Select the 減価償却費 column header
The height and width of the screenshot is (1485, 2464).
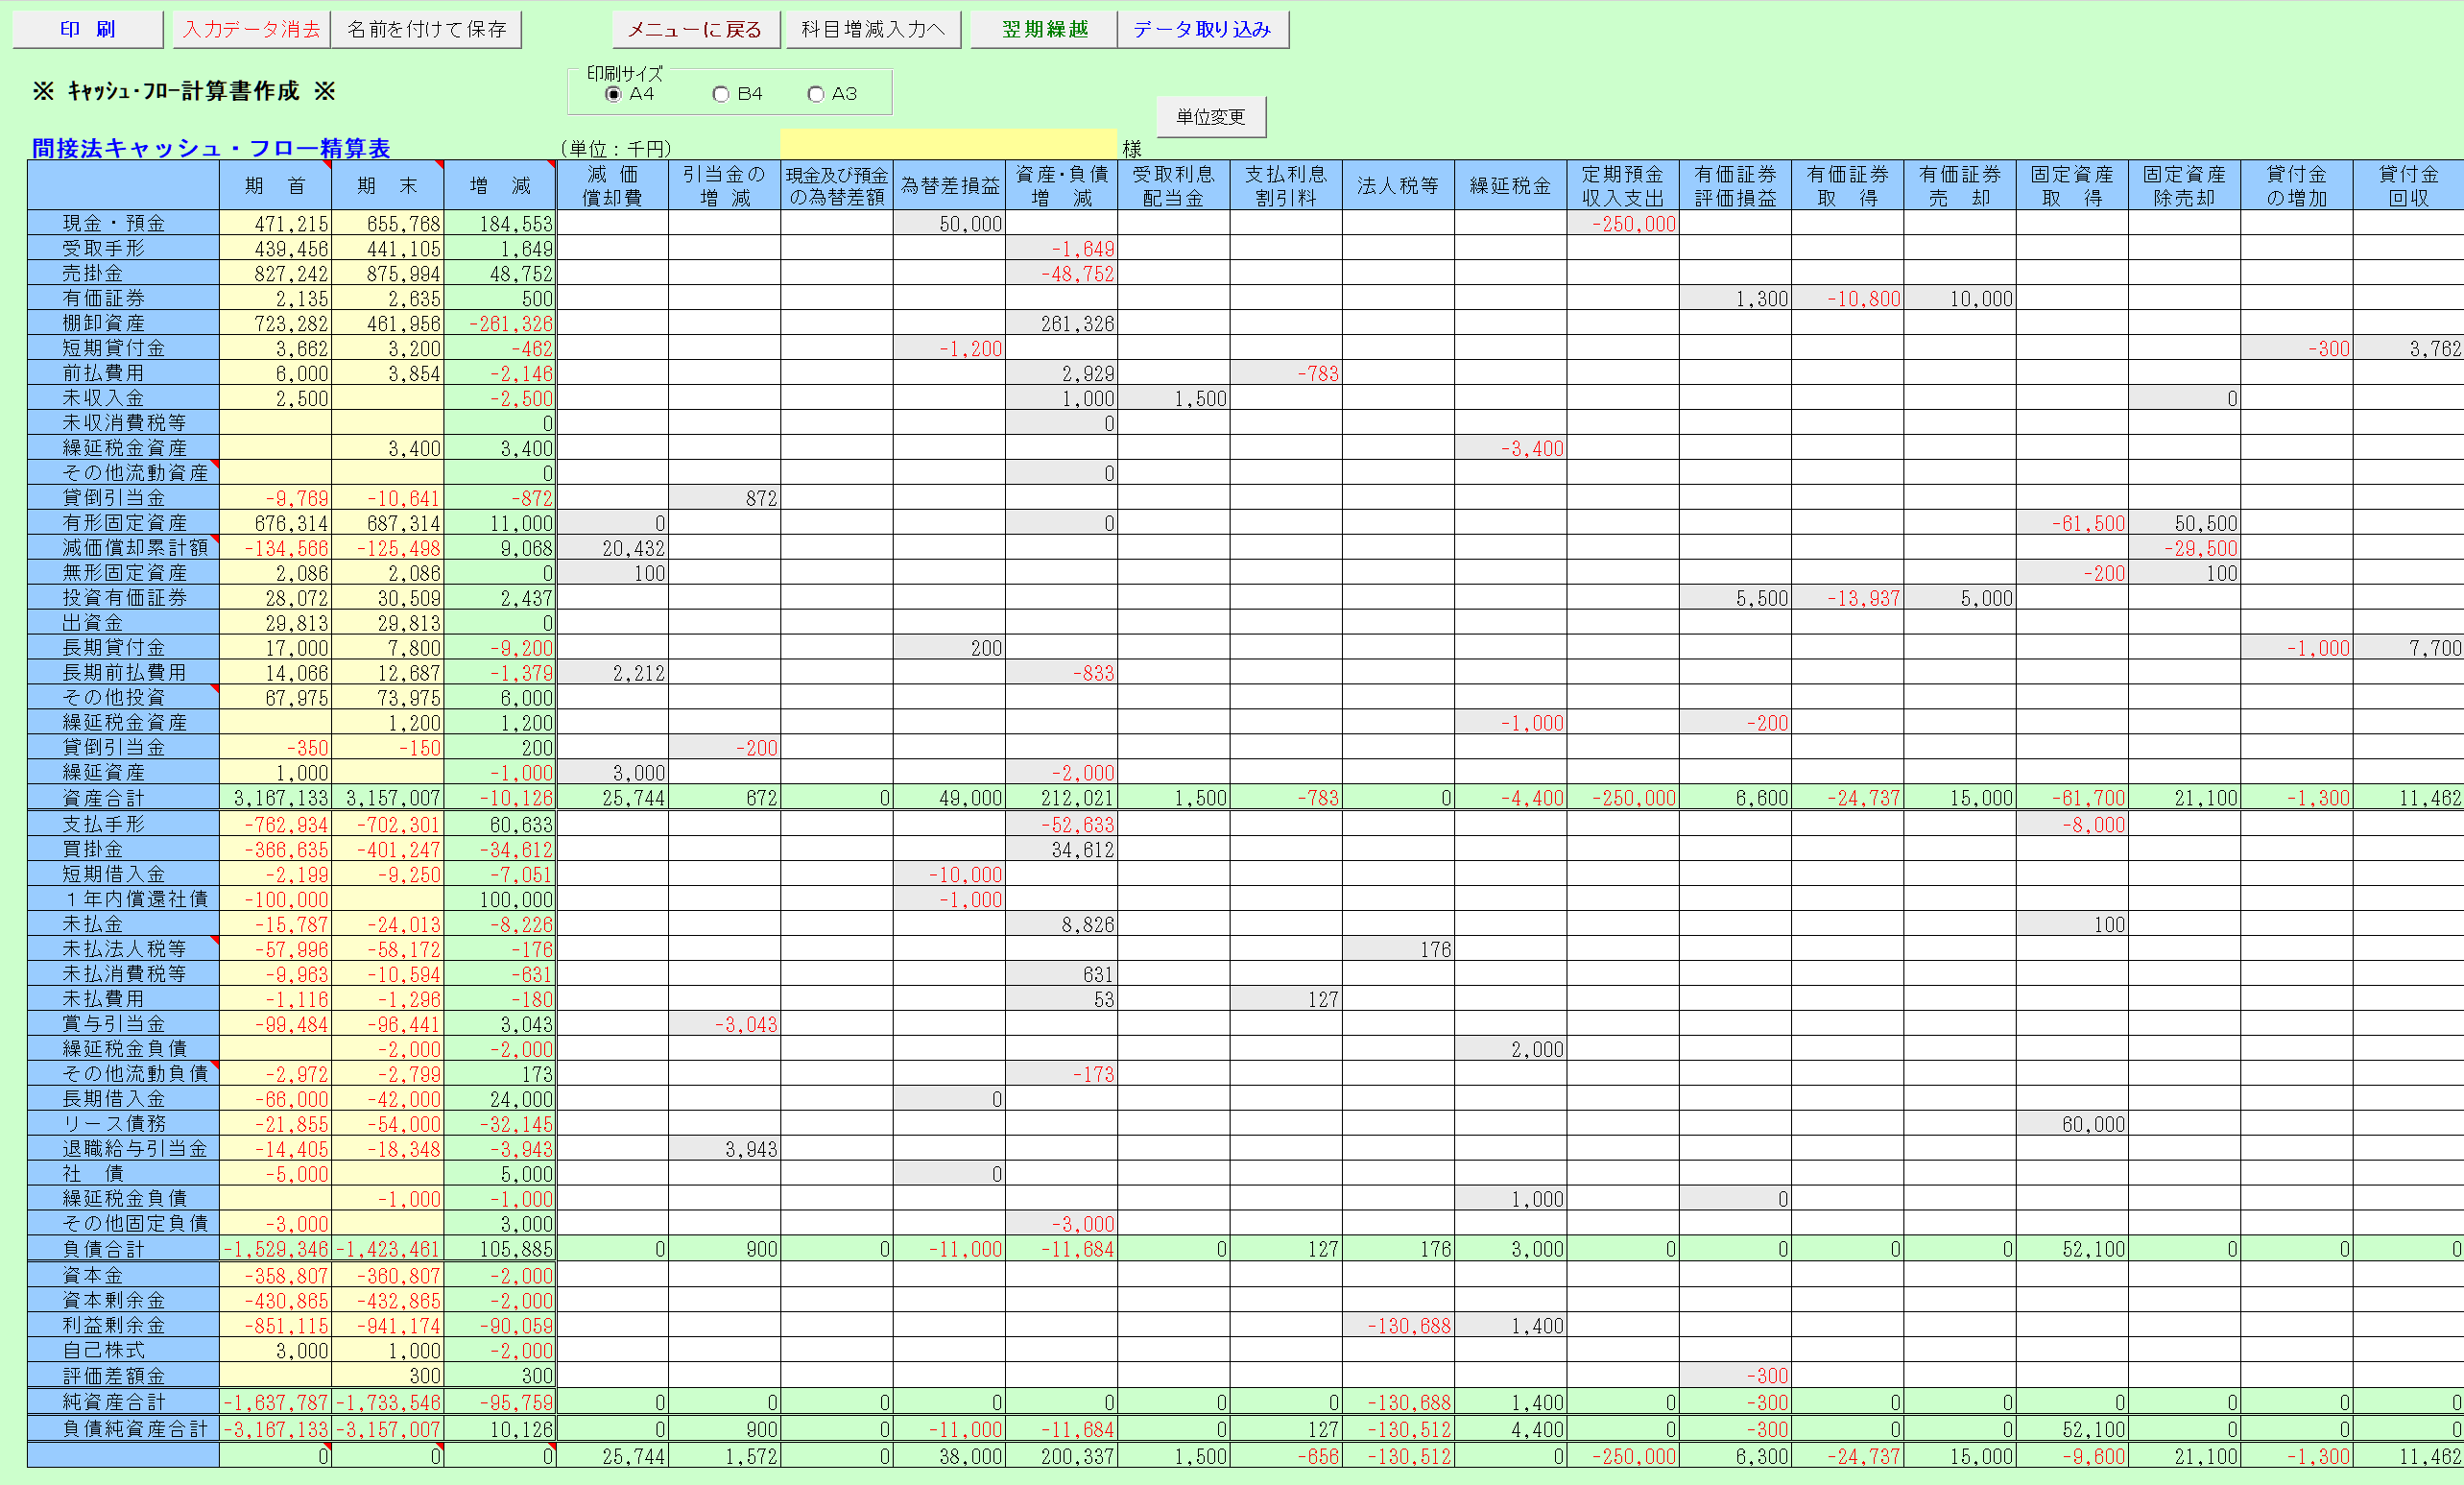pos(612,186)
